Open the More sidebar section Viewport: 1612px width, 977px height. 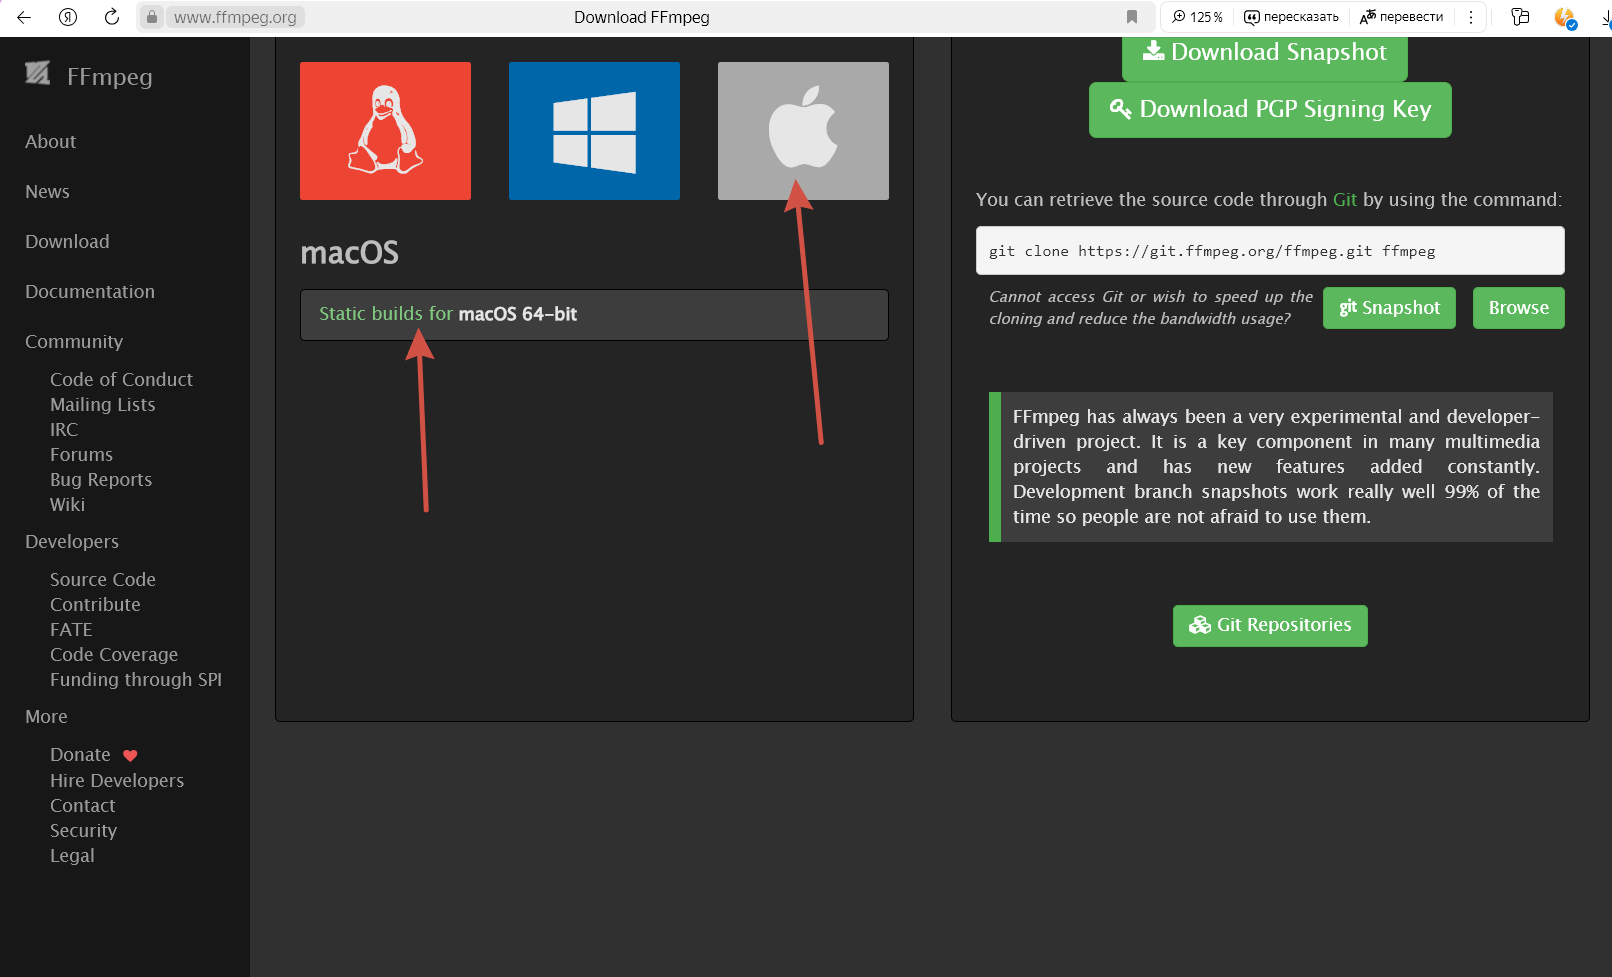click(x=46, y=717)
